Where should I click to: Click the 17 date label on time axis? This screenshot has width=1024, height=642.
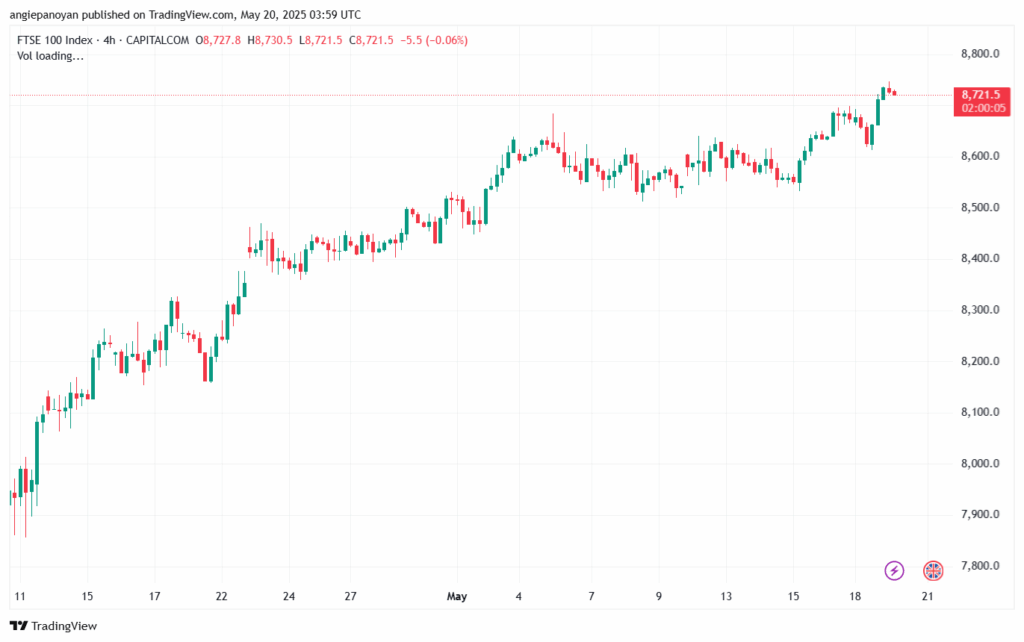click(155, 596)
